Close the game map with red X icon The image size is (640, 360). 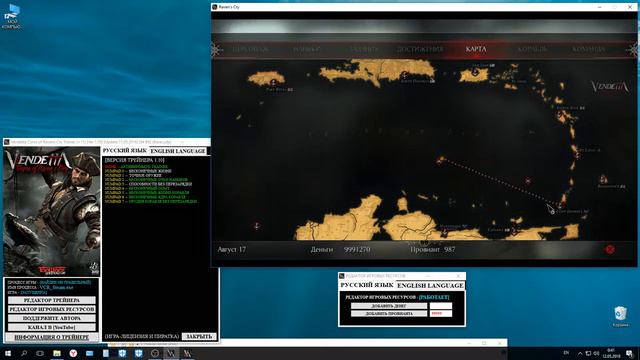[610, 249]
